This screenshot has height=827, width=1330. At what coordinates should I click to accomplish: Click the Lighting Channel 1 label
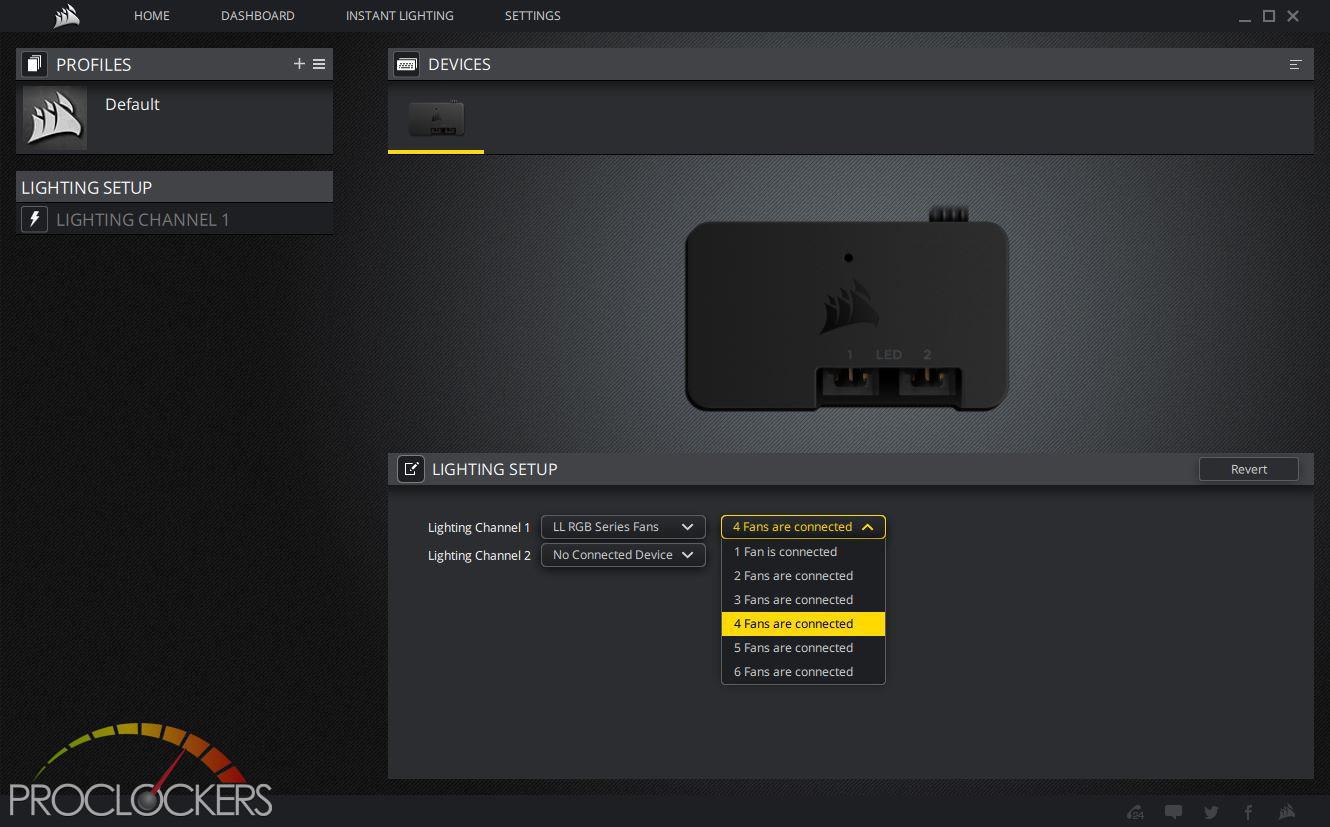[479, 527]
